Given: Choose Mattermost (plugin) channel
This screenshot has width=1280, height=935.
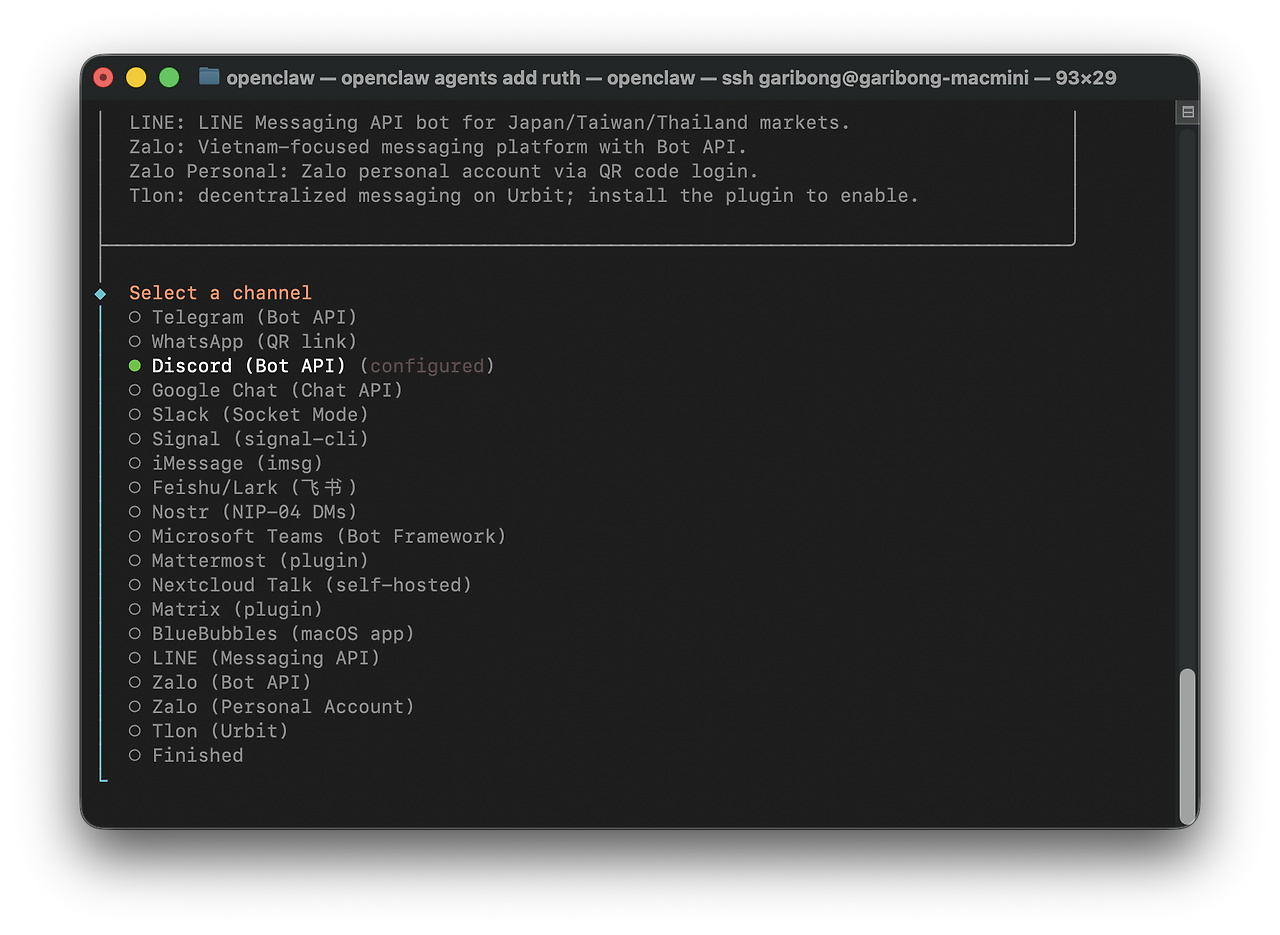Looking at the screenshot, I should [x=249, y=561].
